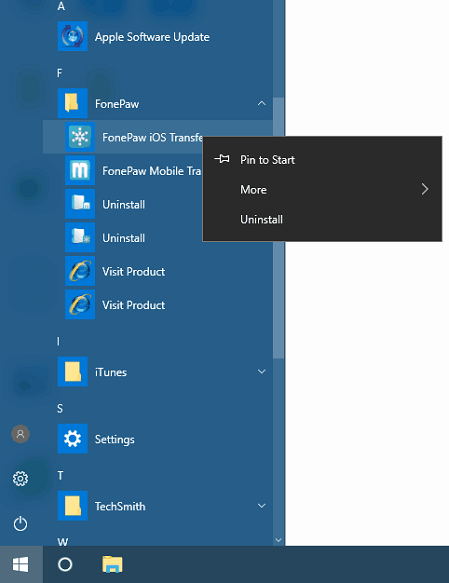Click the FonePaw Mobile Transfer label
449x583 pixels.
[152, 171]
